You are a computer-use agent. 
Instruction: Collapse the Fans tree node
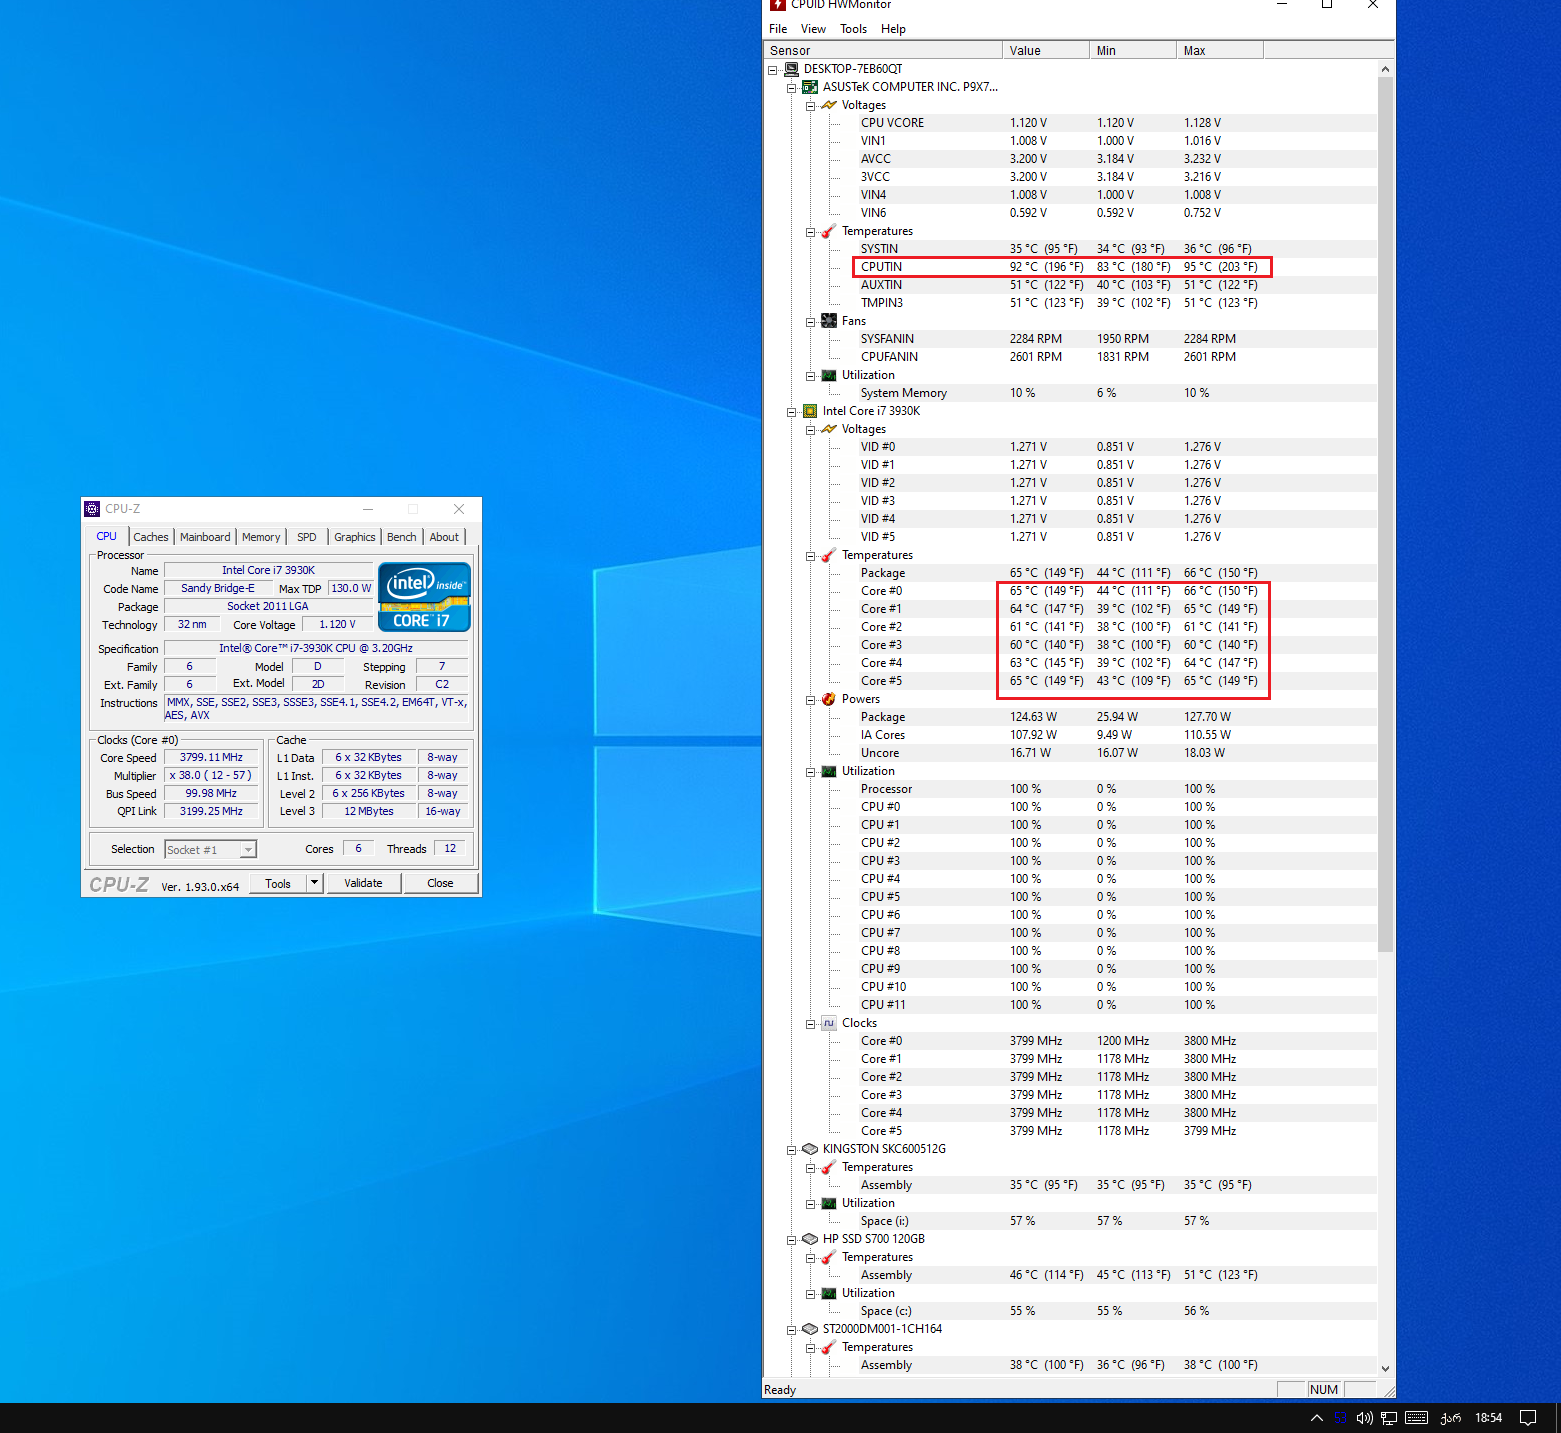[811, 322]
